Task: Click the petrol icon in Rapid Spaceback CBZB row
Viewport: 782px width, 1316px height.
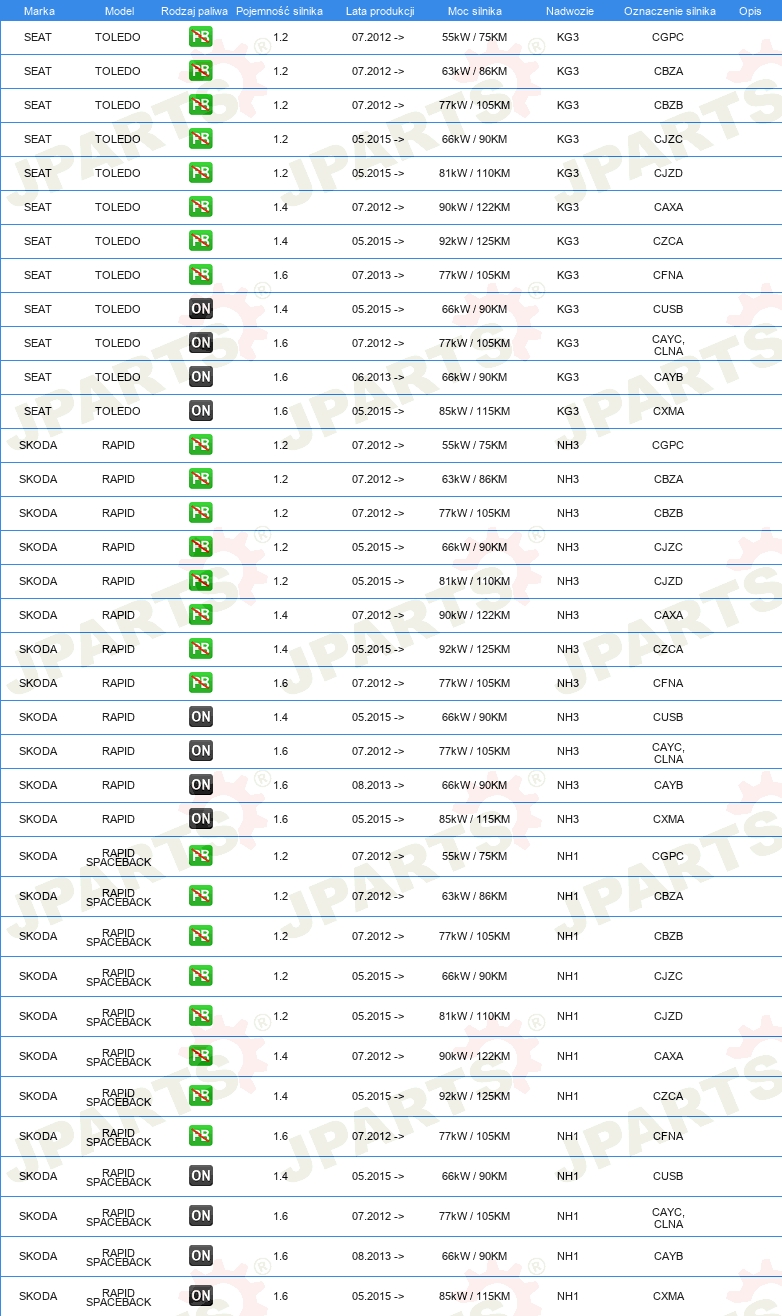Action: (x=201, y=936)
